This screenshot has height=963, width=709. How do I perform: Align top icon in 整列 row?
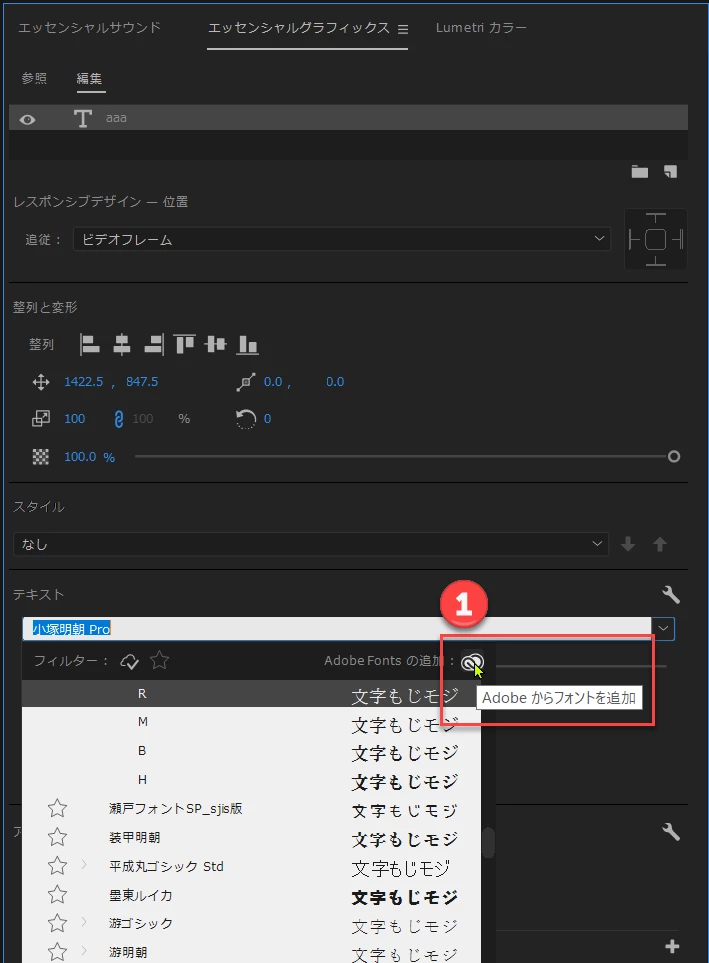pos(184,344)
